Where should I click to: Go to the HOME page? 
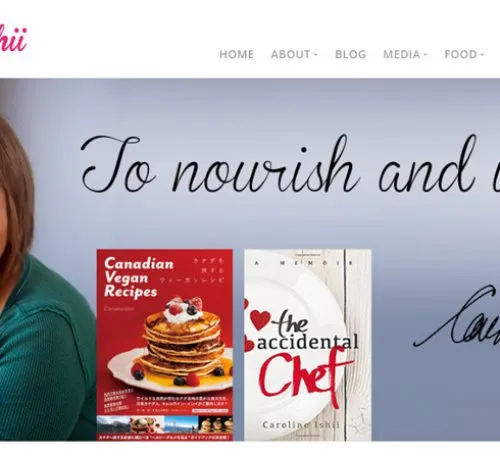(236, 54)
